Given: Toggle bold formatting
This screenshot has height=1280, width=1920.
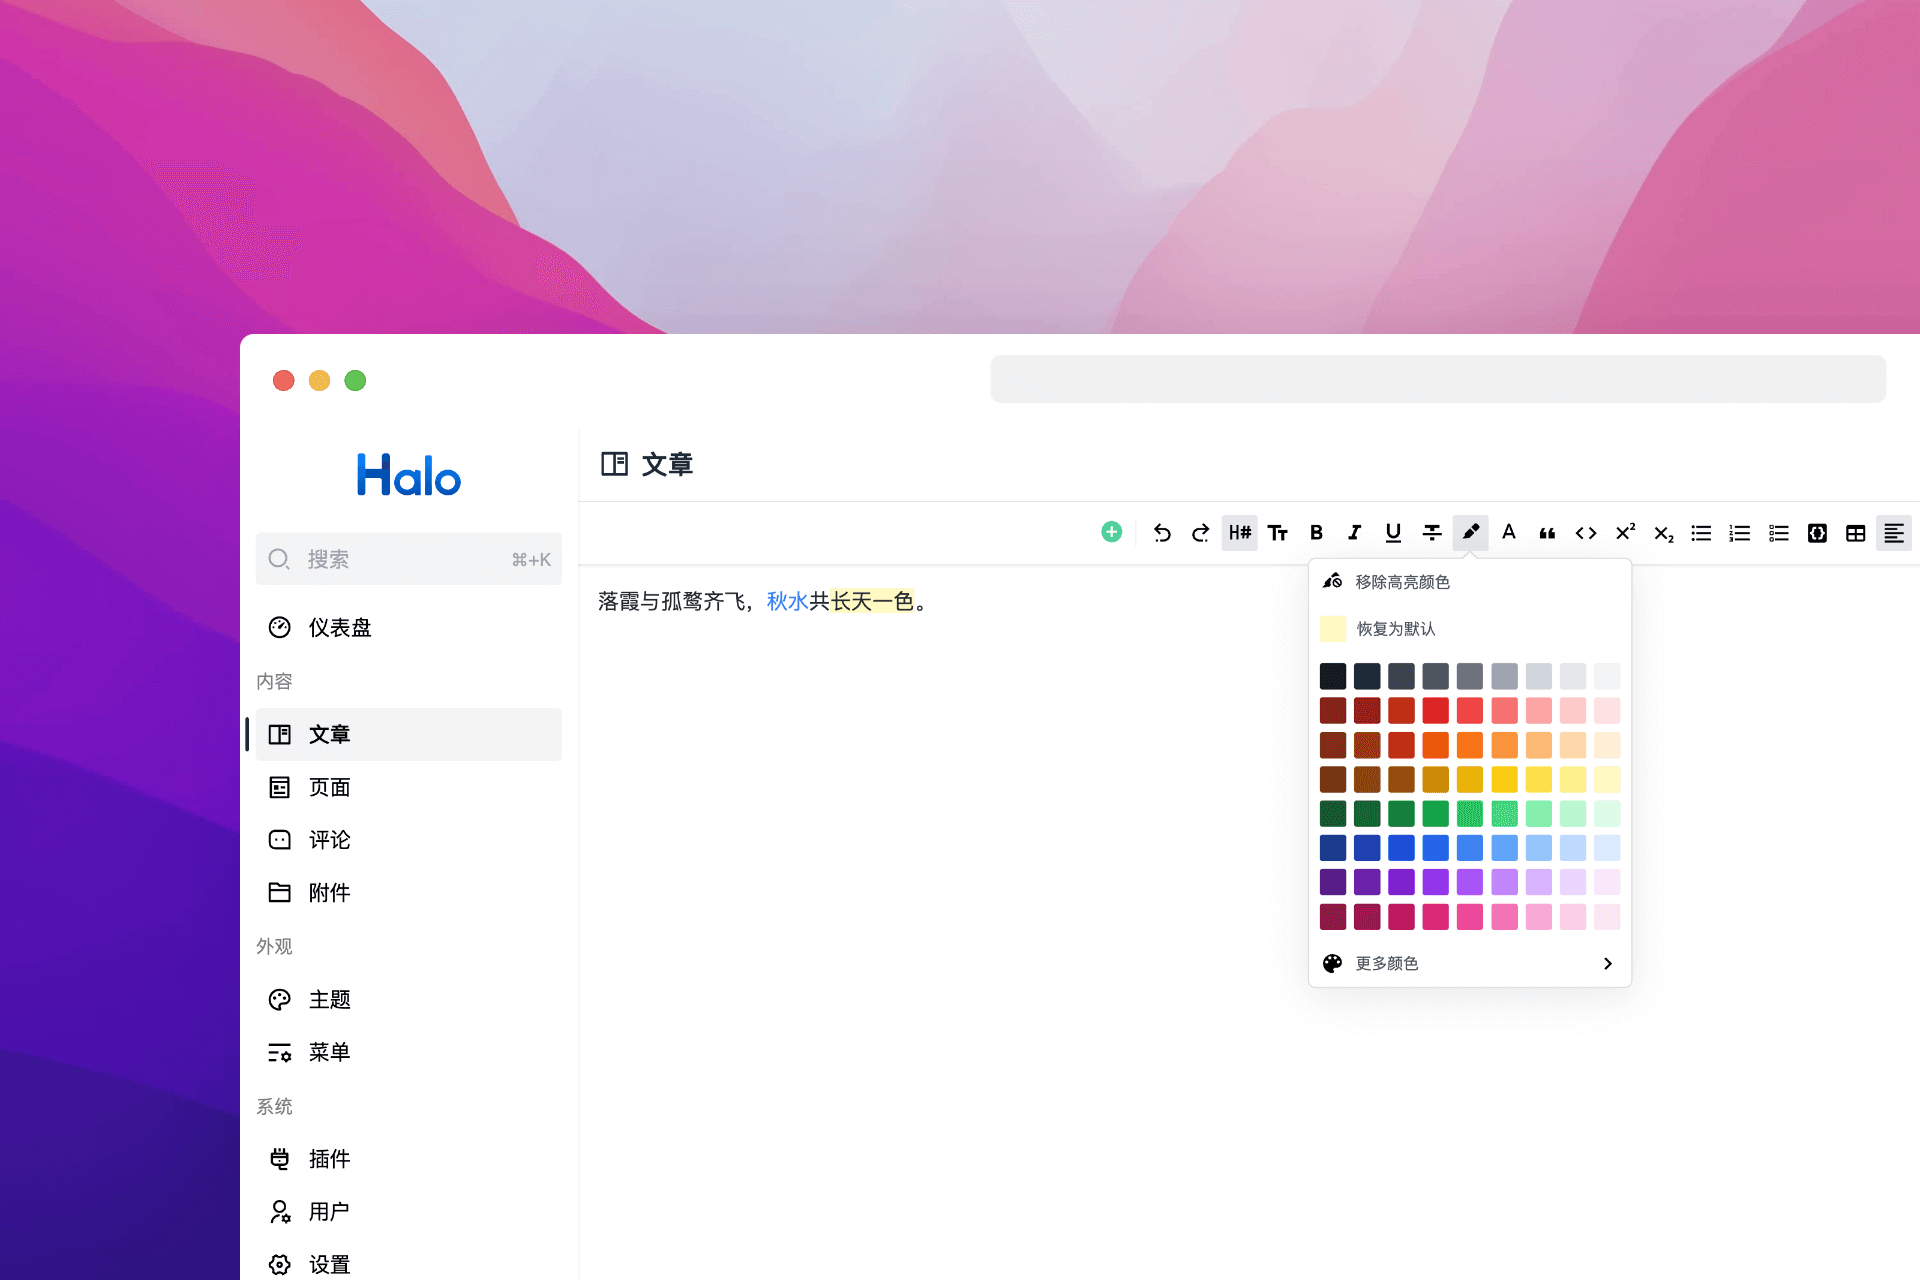Looking at the screenshot, I should click(1316, 533).
